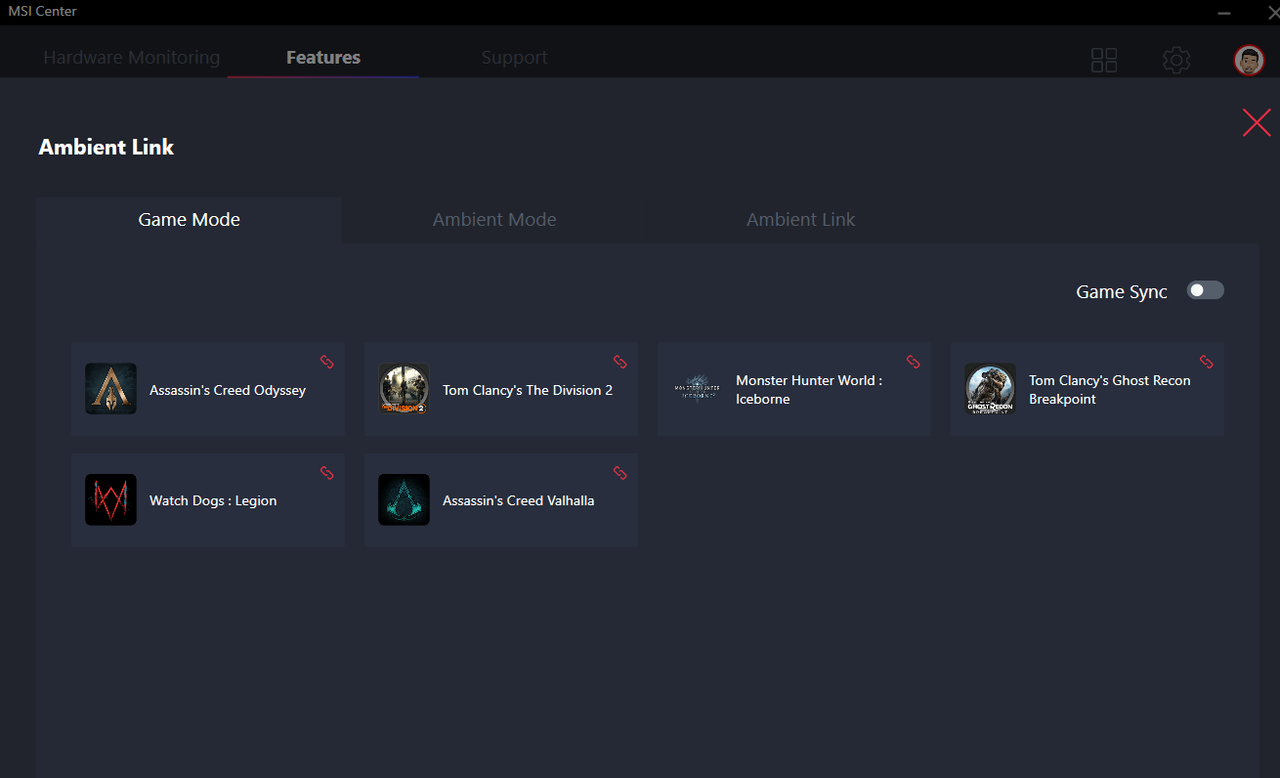Click the link icon on Assassin's Creed Odyssey card
This screenshot has width=1280, height=778.
[x=327, y=362]
